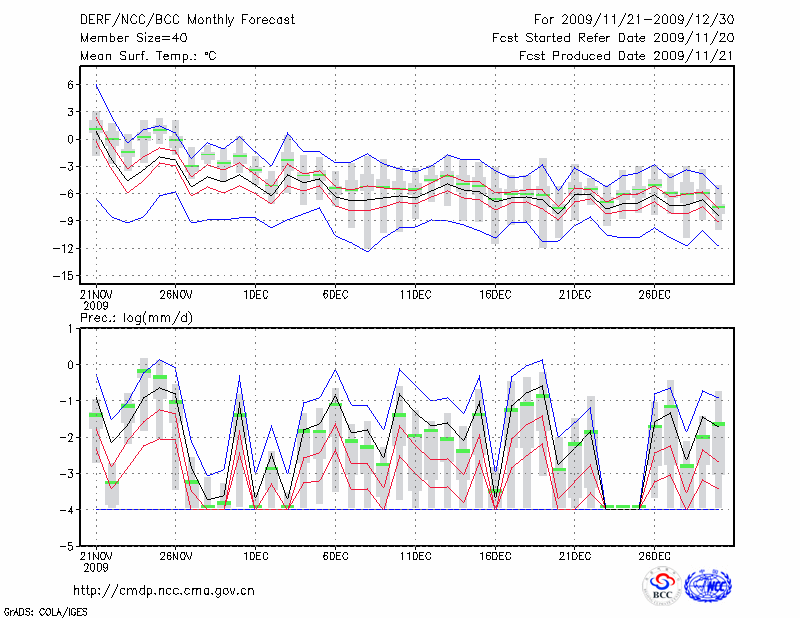
Task: Click the 6 temperature axis tick label
Action: 71,85
